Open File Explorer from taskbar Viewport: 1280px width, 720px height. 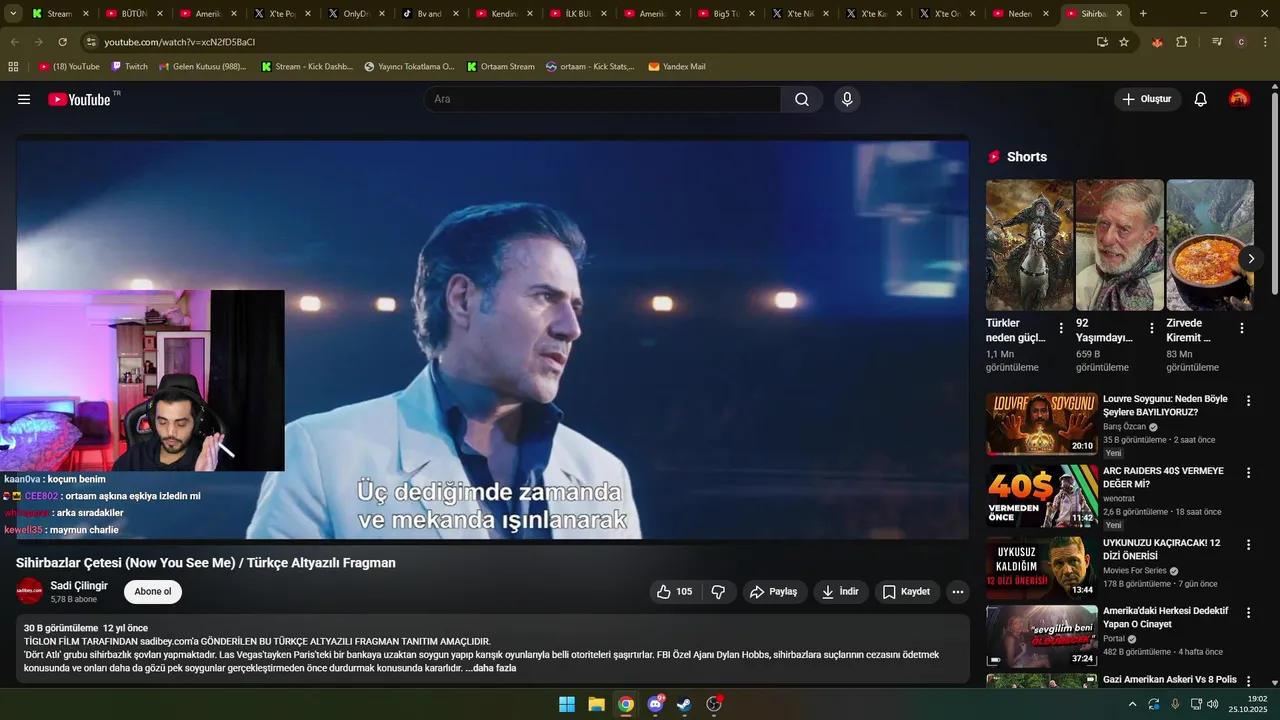[596, 704]
